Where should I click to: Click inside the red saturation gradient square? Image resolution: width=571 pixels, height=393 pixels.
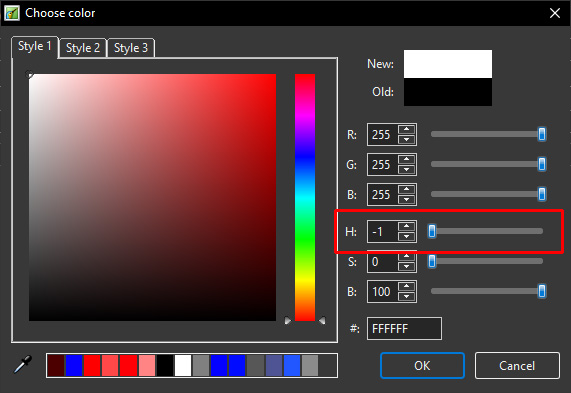[152, 197]
